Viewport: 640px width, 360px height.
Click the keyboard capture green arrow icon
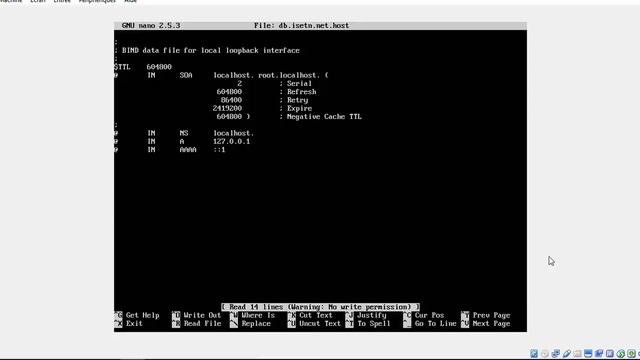(631, 353)
